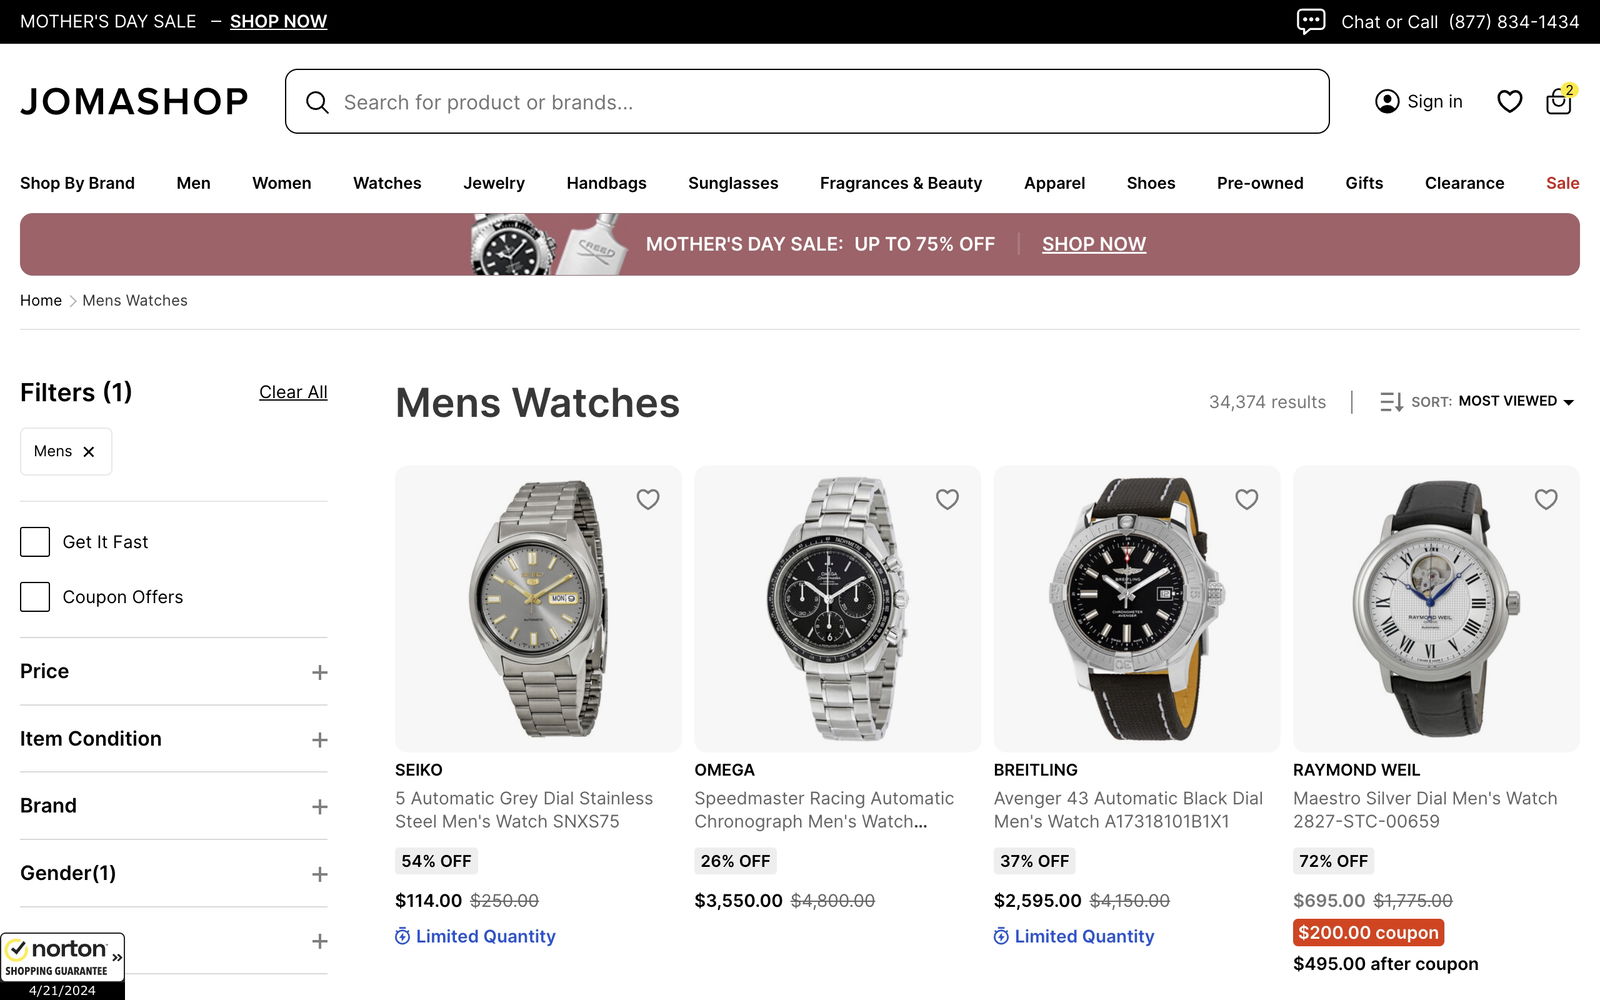Screen dimensions: 1600x1000
Task: Click the 54% OFF badge
Action: pos(436,861)
